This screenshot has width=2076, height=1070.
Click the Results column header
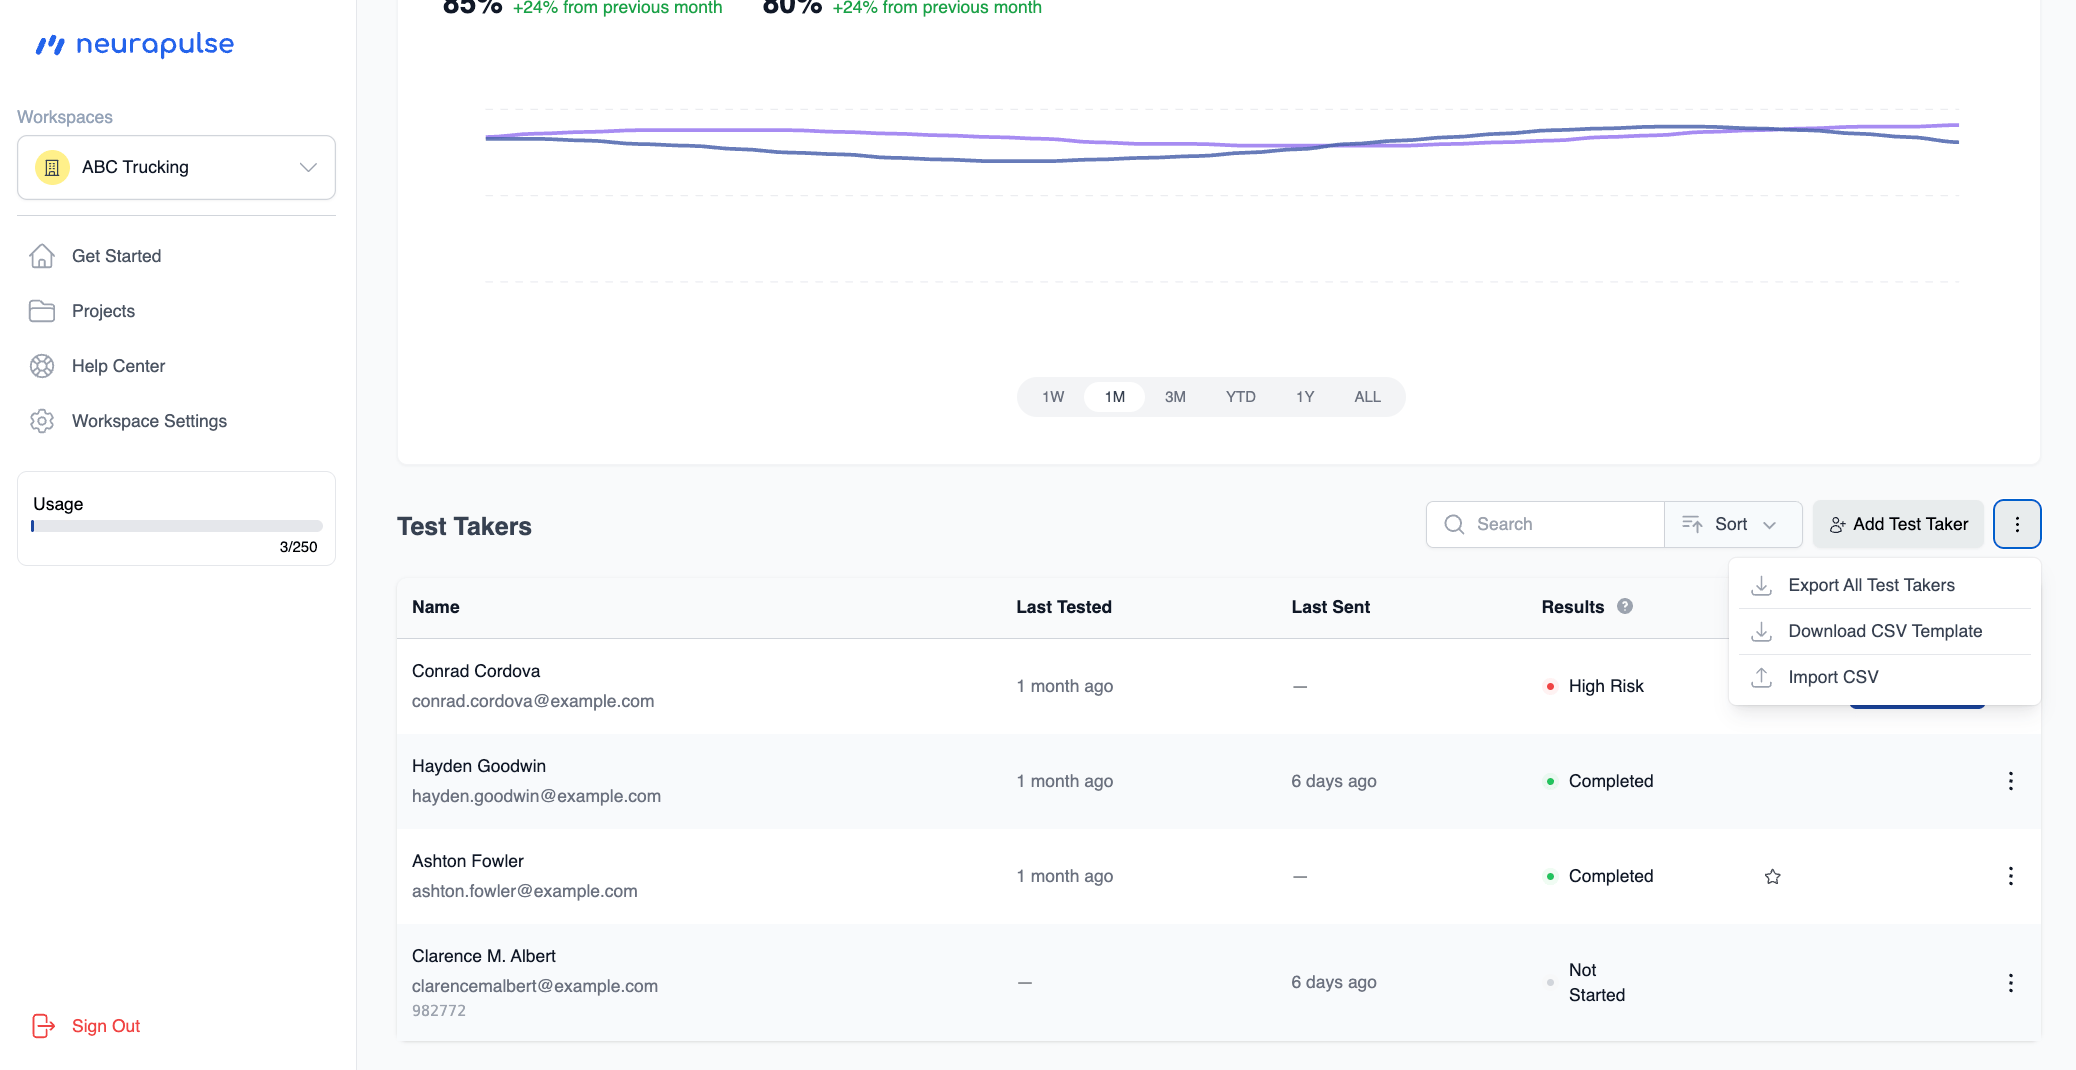(1573, 607)
